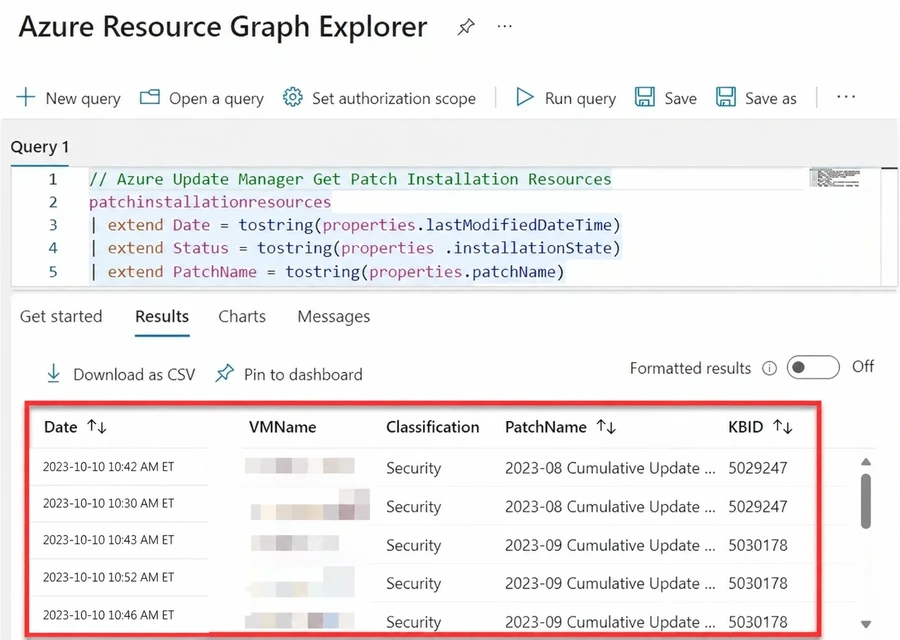Viewport: 900px width, 640px height.
Task: Click the results vertical scrollbar thumb
Action: coord(866,501)
